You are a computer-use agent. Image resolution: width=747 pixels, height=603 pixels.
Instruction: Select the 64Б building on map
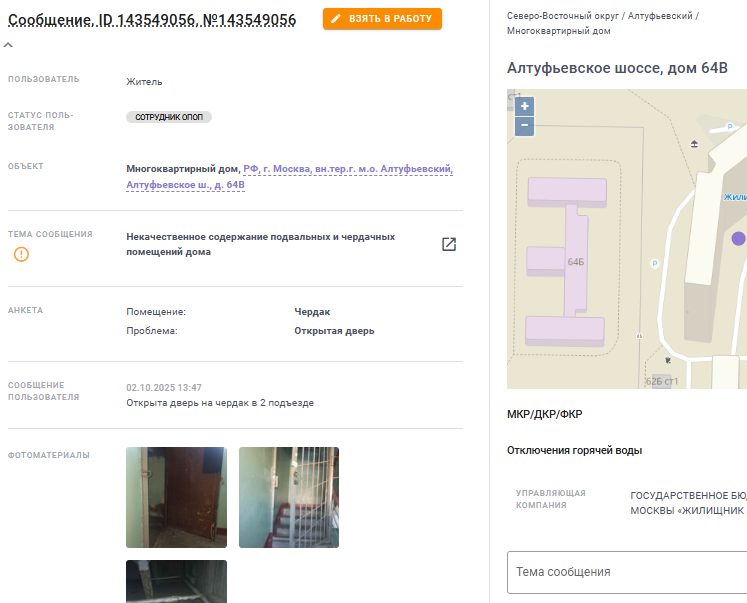(x=575, y=262)
